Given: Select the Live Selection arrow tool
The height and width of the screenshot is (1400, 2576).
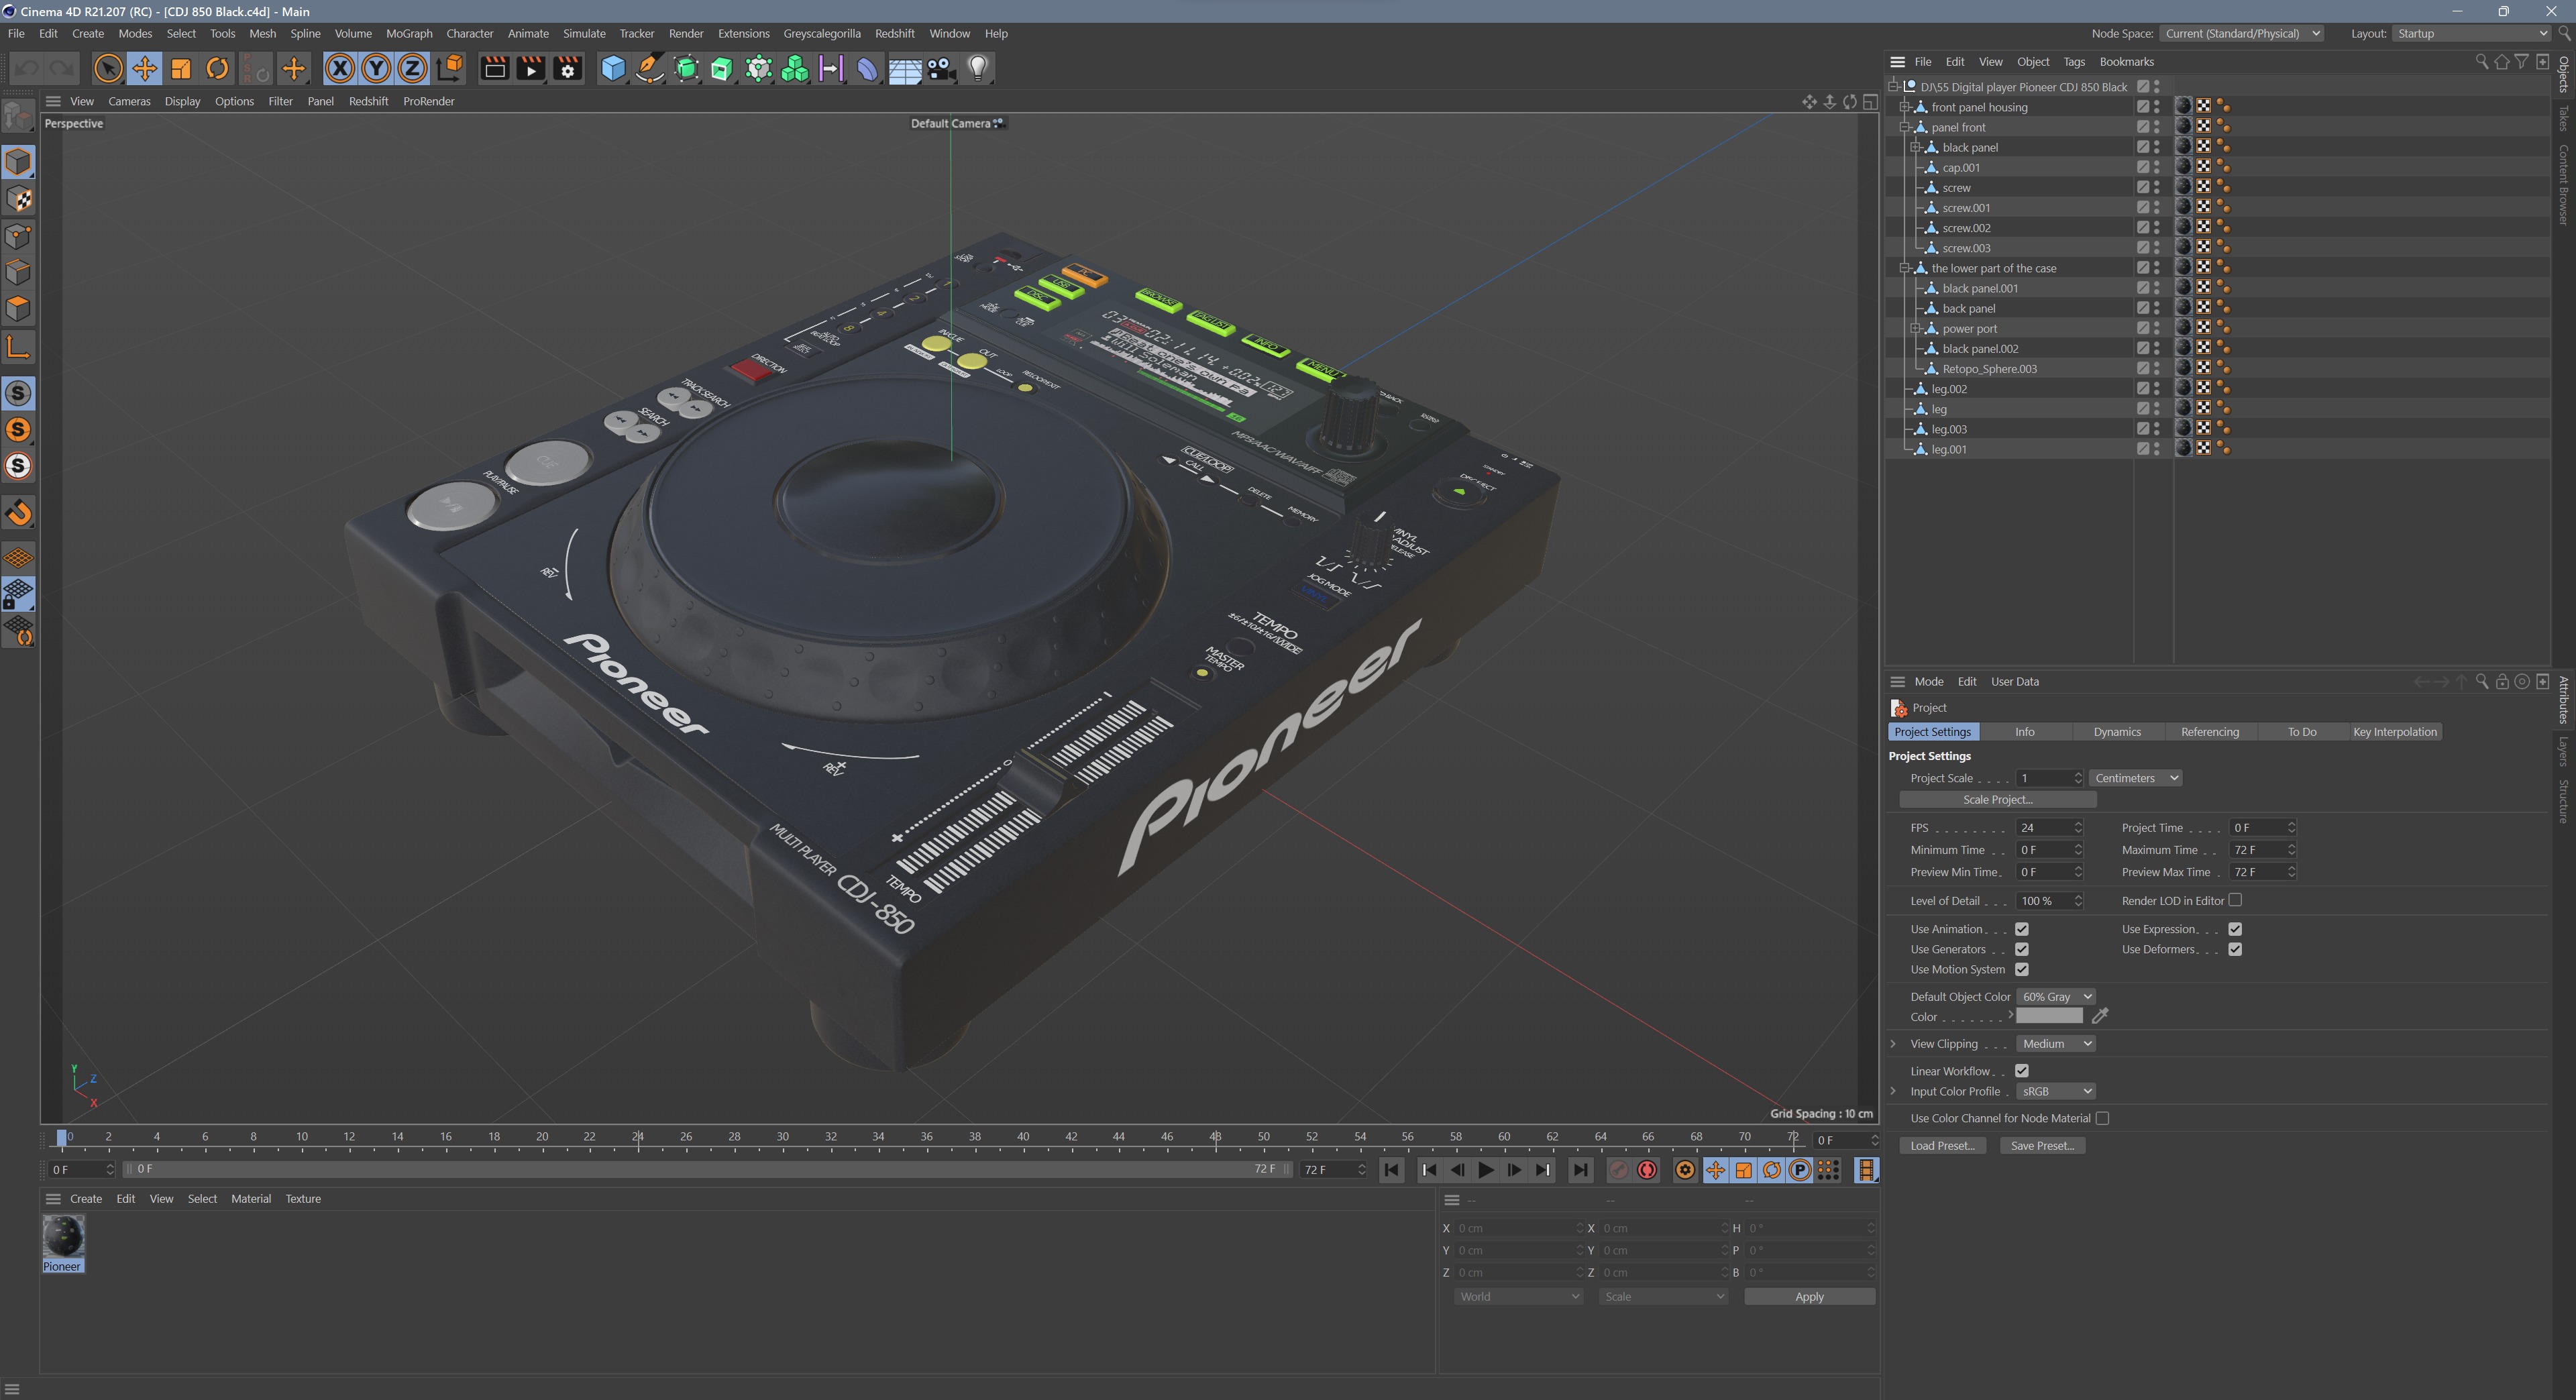Looking at the screenshot, I should (x=108, y=69).
